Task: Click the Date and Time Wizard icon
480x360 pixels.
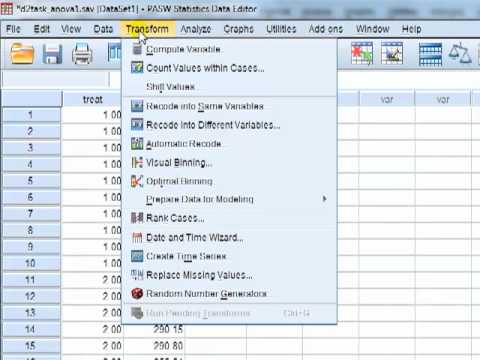Action: pyautogui.click(x=137, y=237)
